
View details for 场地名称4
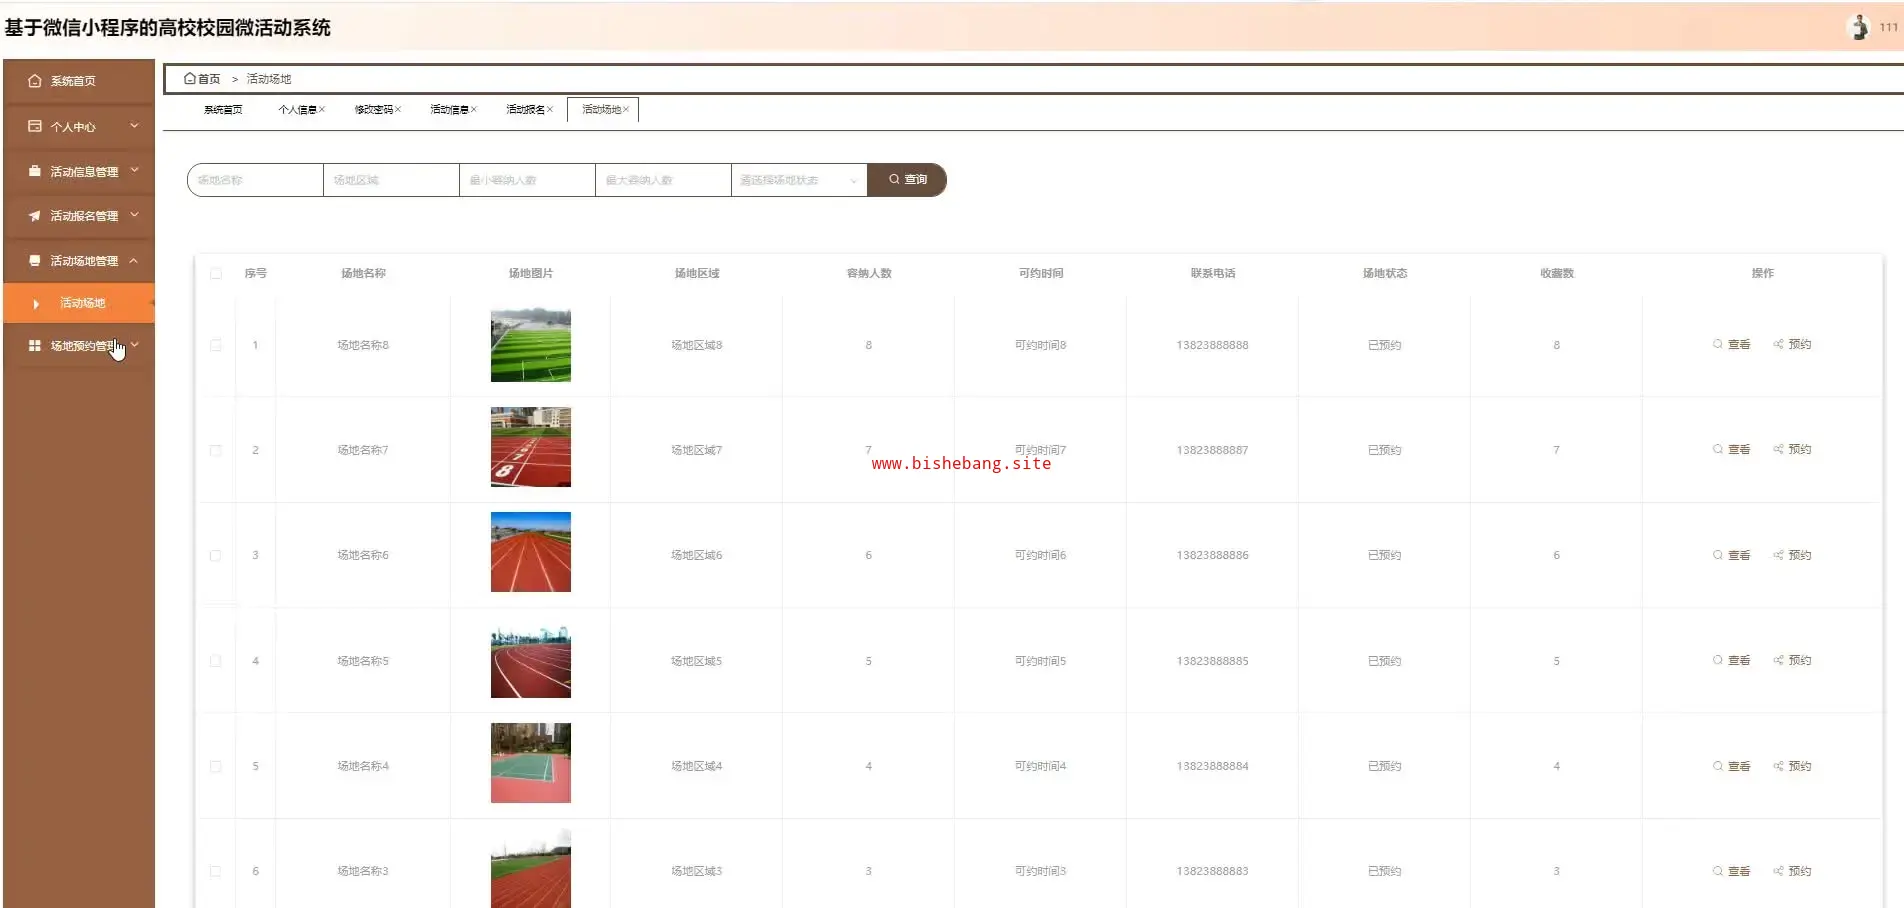tap(1732, 766)
